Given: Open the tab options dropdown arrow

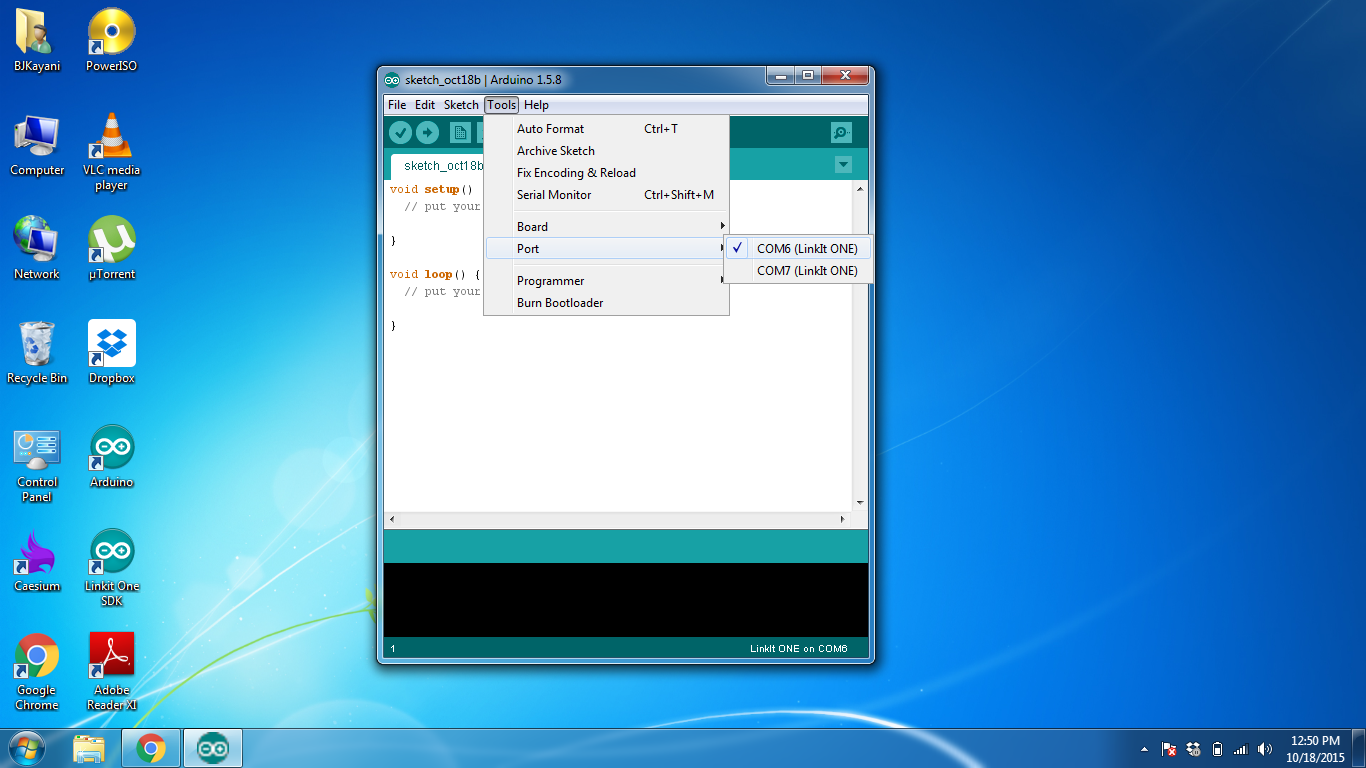Looking at the screenshot, I should pyautogui.click(x=843, y=165).
